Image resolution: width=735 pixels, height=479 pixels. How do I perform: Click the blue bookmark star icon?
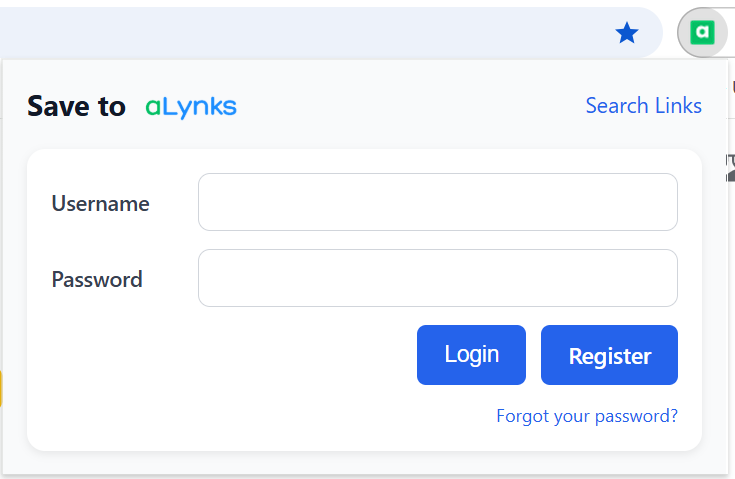(627, 33)
